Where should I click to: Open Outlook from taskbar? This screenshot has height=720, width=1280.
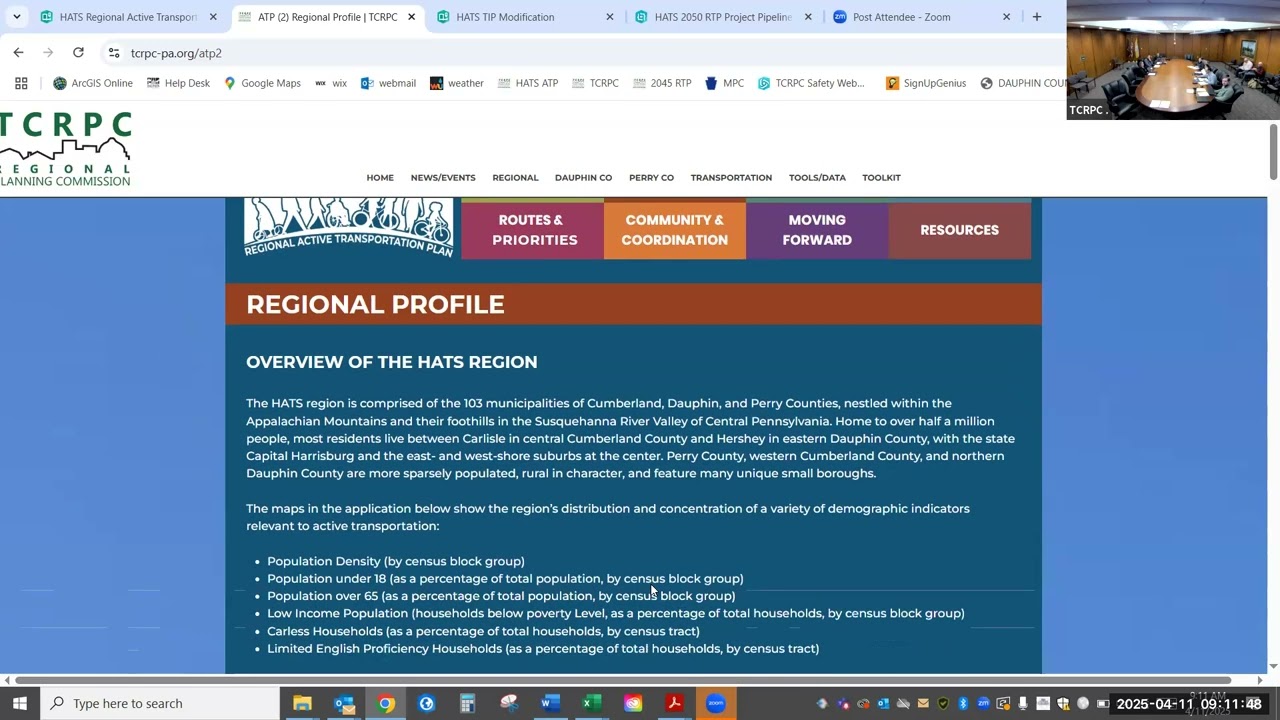[344, 703]
